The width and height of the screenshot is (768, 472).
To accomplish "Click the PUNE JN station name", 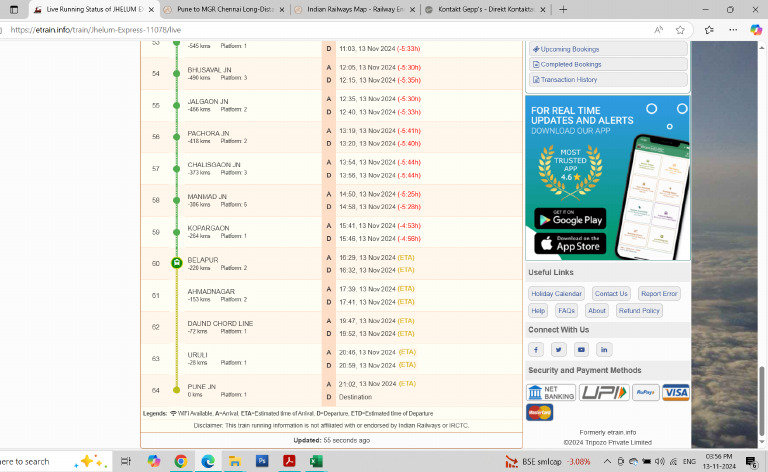I will tap(201, 386).
